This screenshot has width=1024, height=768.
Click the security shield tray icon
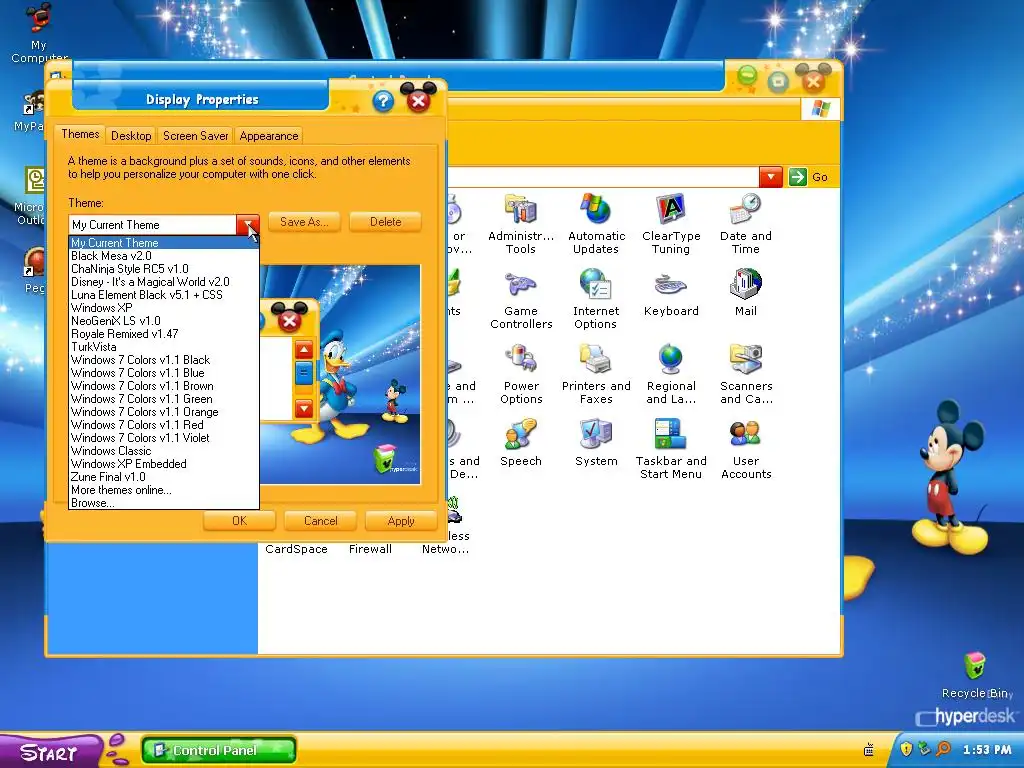pyautogui.click(x=906, y=748)
